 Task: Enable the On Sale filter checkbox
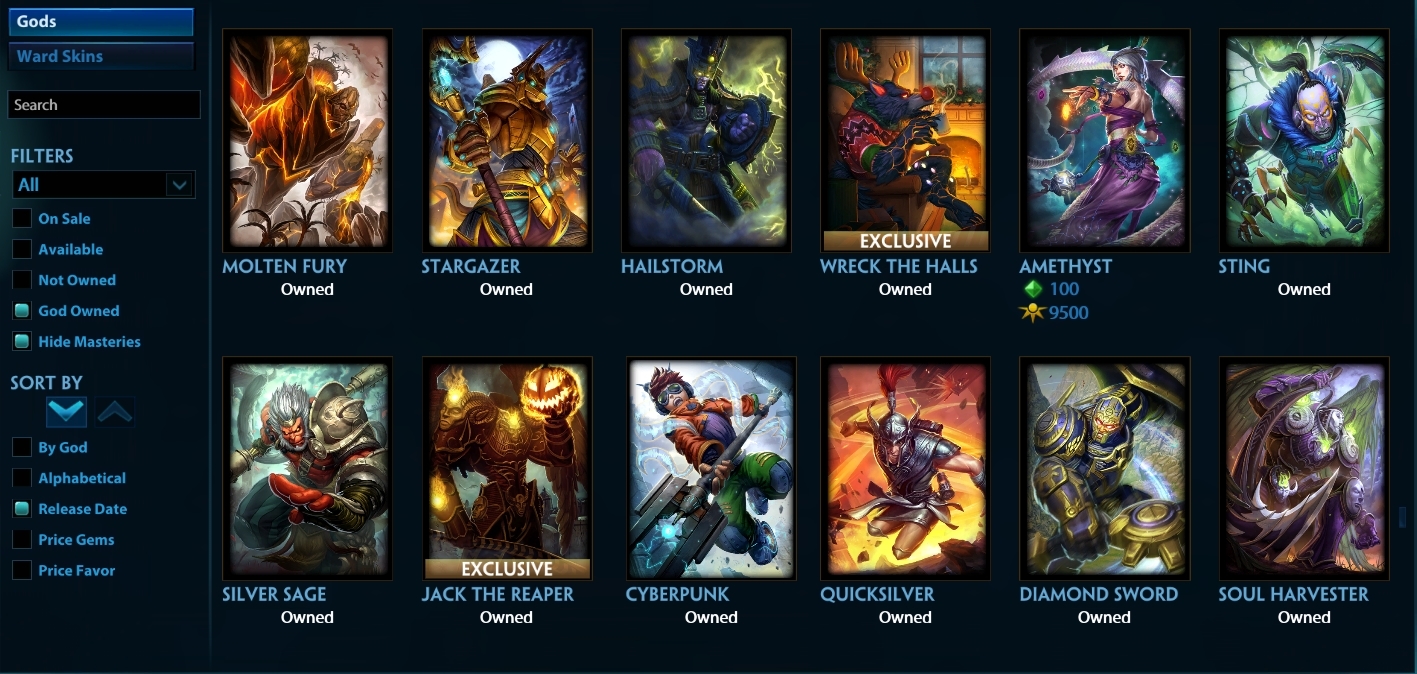(21, 218)
